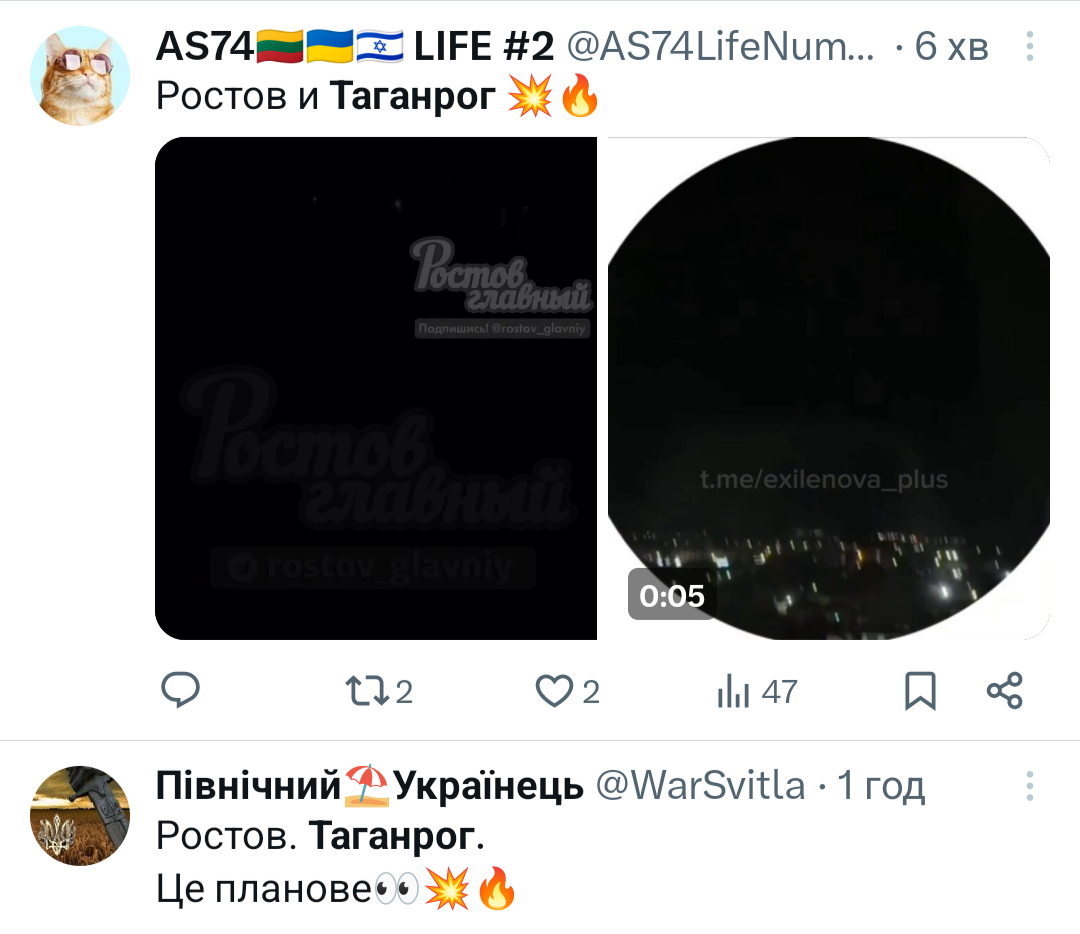Open more options for AS74 LIFE tweet

tap(1030, 46)
